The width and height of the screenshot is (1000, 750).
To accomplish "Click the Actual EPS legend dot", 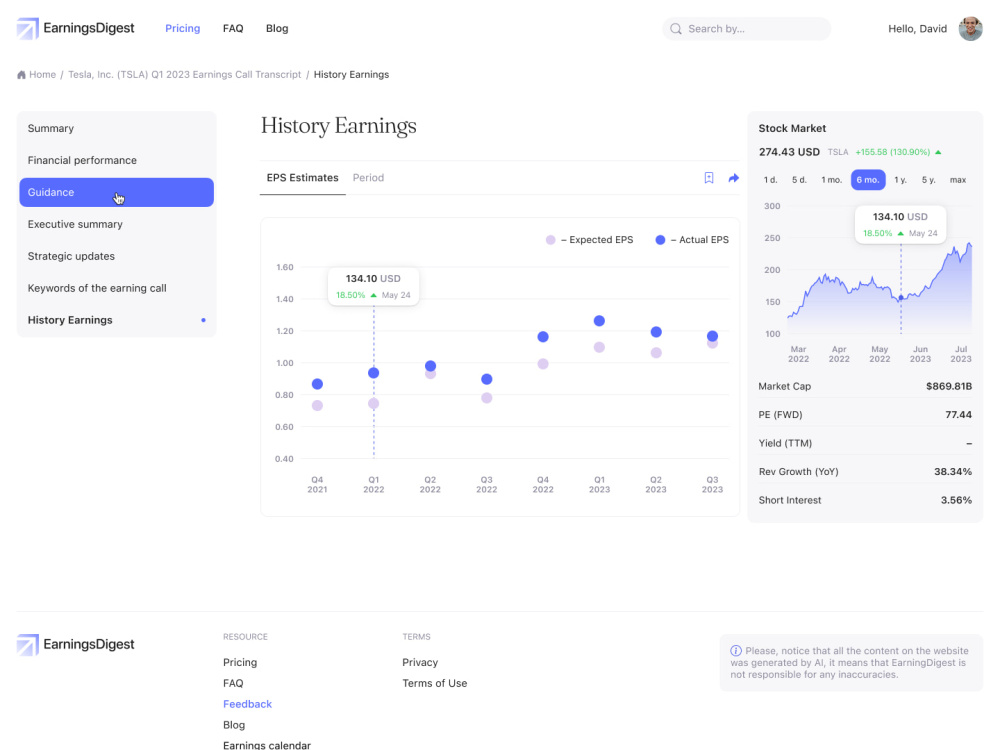I will 660,240.
